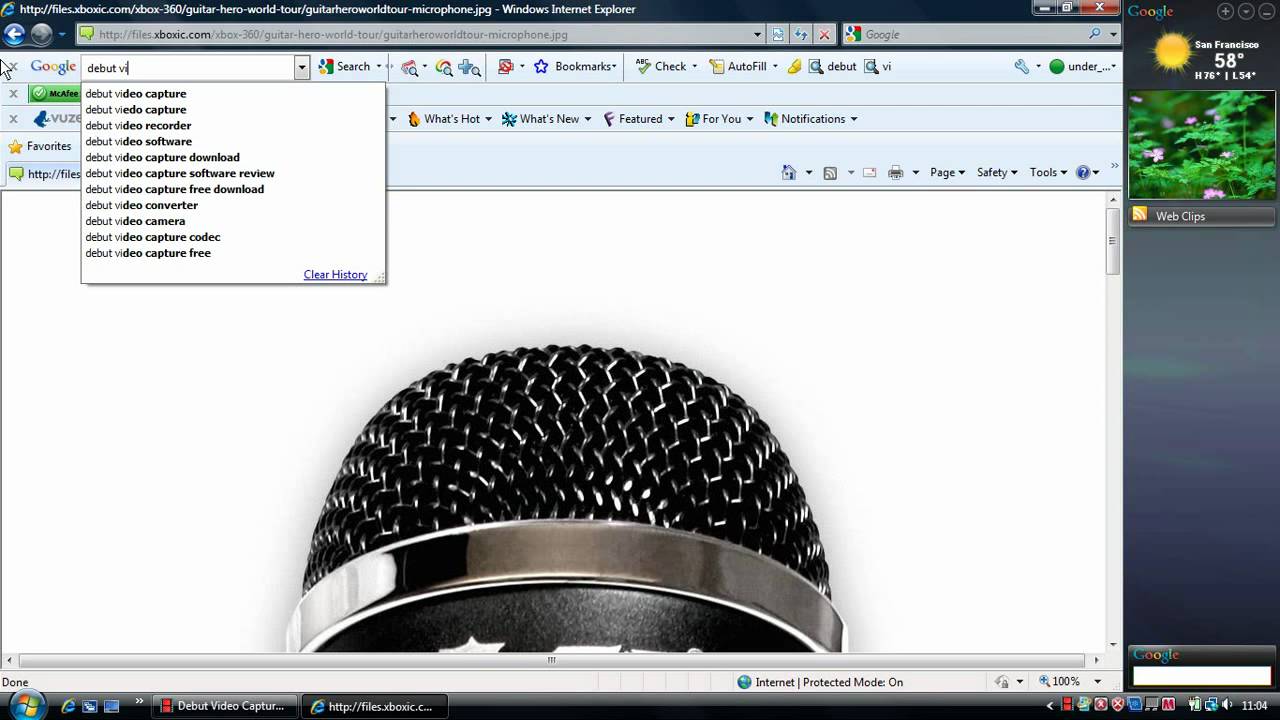Image resolution: width=1280 pixels, height=720 pixels.
Task: Open the For You menu
Action: click(719, 118)
